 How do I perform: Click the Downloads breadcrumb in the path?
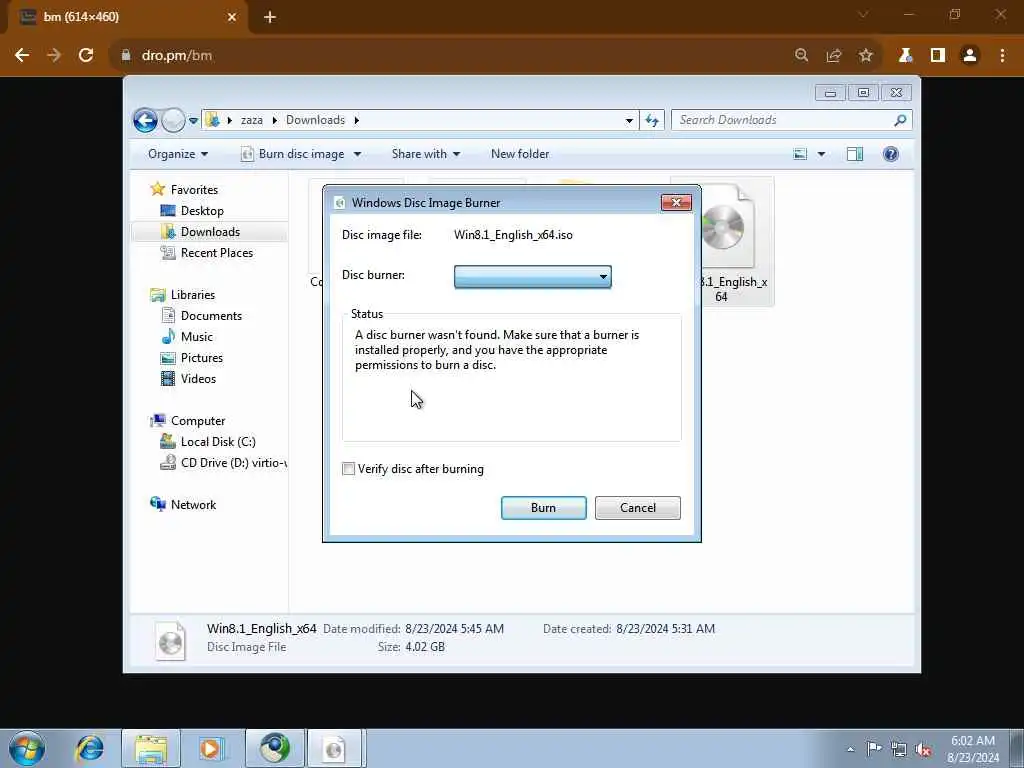click(x=315, y=120)
